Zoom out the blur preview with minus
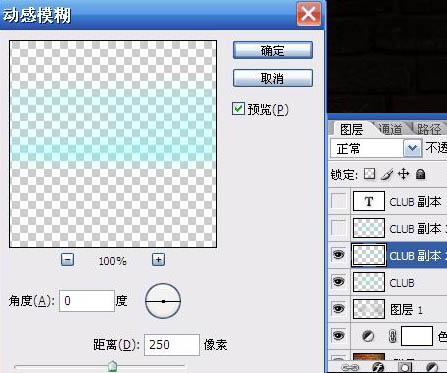This screenshot has width=447, height=373. point(68,260)
